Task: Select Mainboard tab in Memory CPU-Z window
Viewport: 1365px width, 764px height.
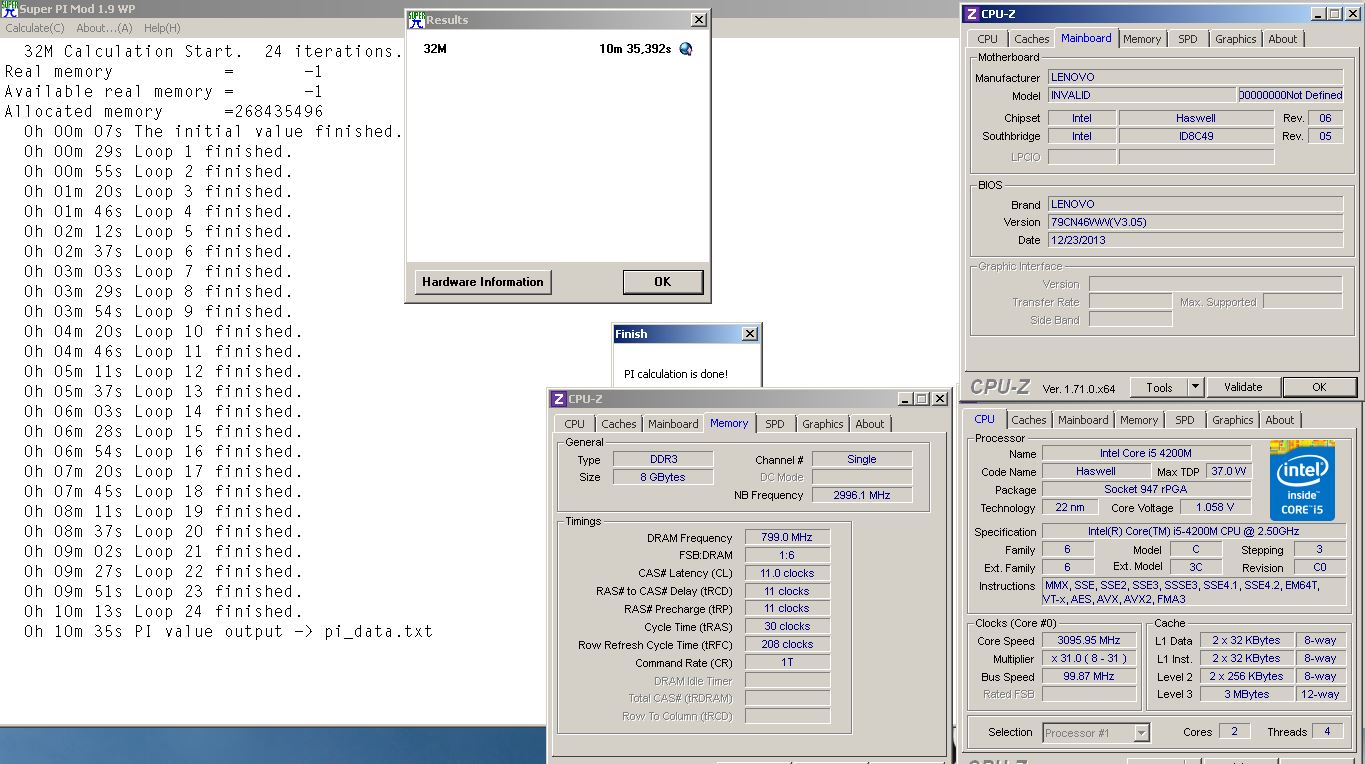Action: coord(673,424)
